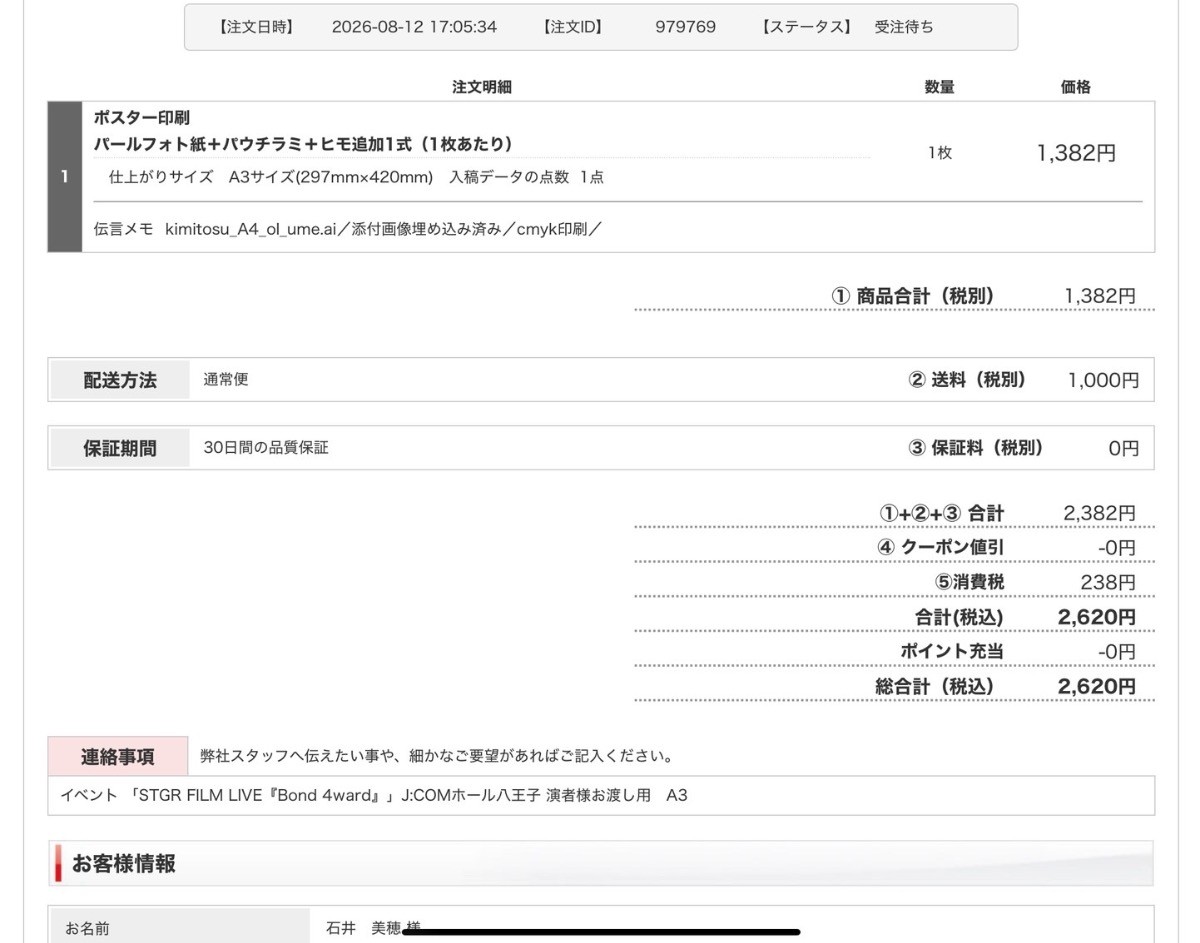Click the 注文明細 column header
The width and height of the screenshot is (1200, 943).
coord(481,87)
